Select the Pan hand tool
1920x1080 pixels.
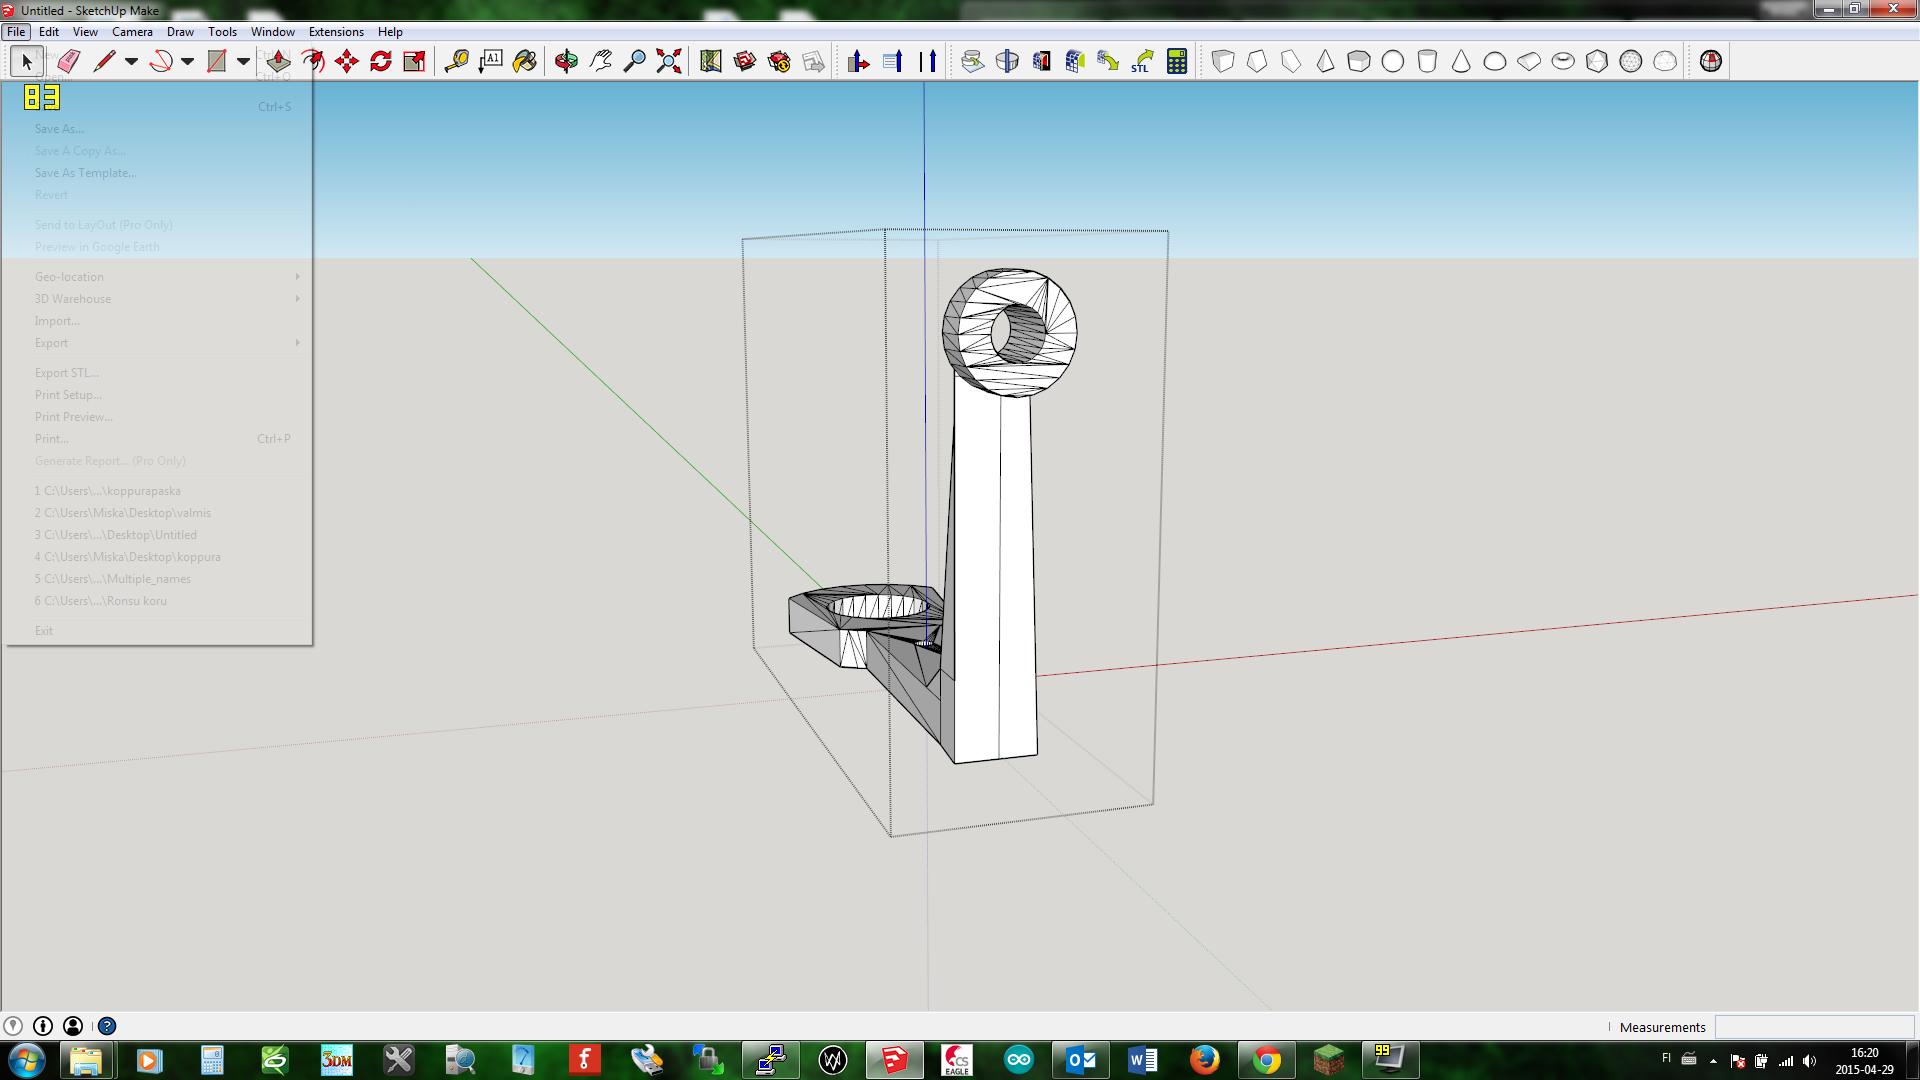pos(600,61)
